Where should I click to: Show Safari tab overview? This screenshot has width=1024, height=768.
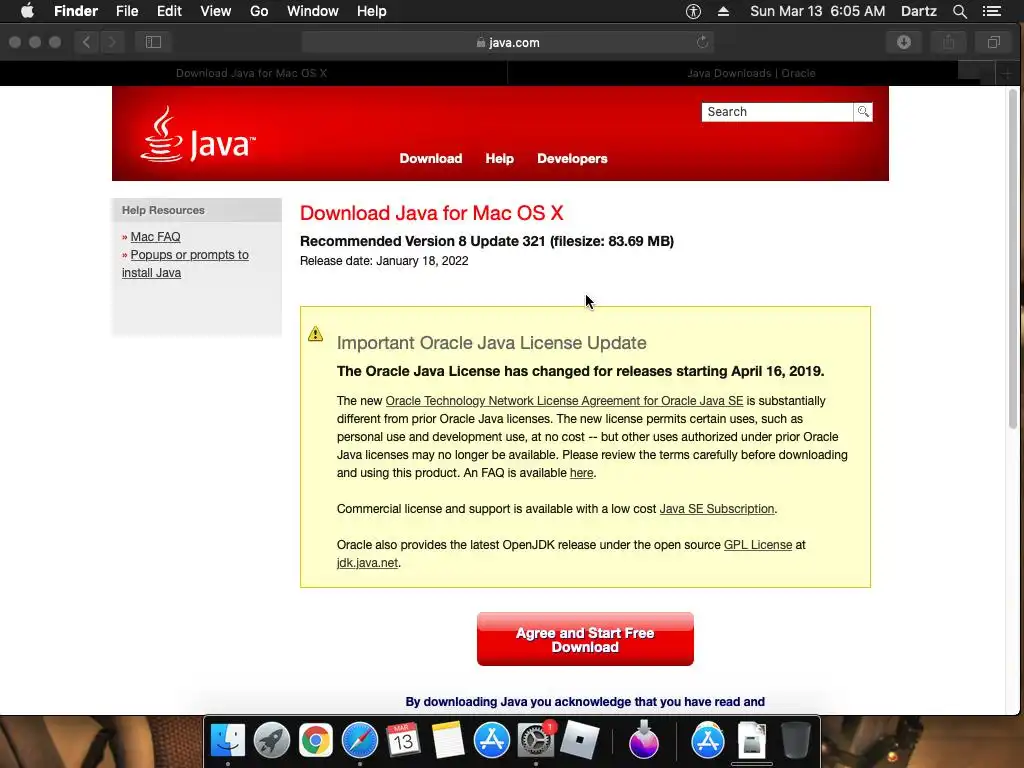click(x=993, y=42)
